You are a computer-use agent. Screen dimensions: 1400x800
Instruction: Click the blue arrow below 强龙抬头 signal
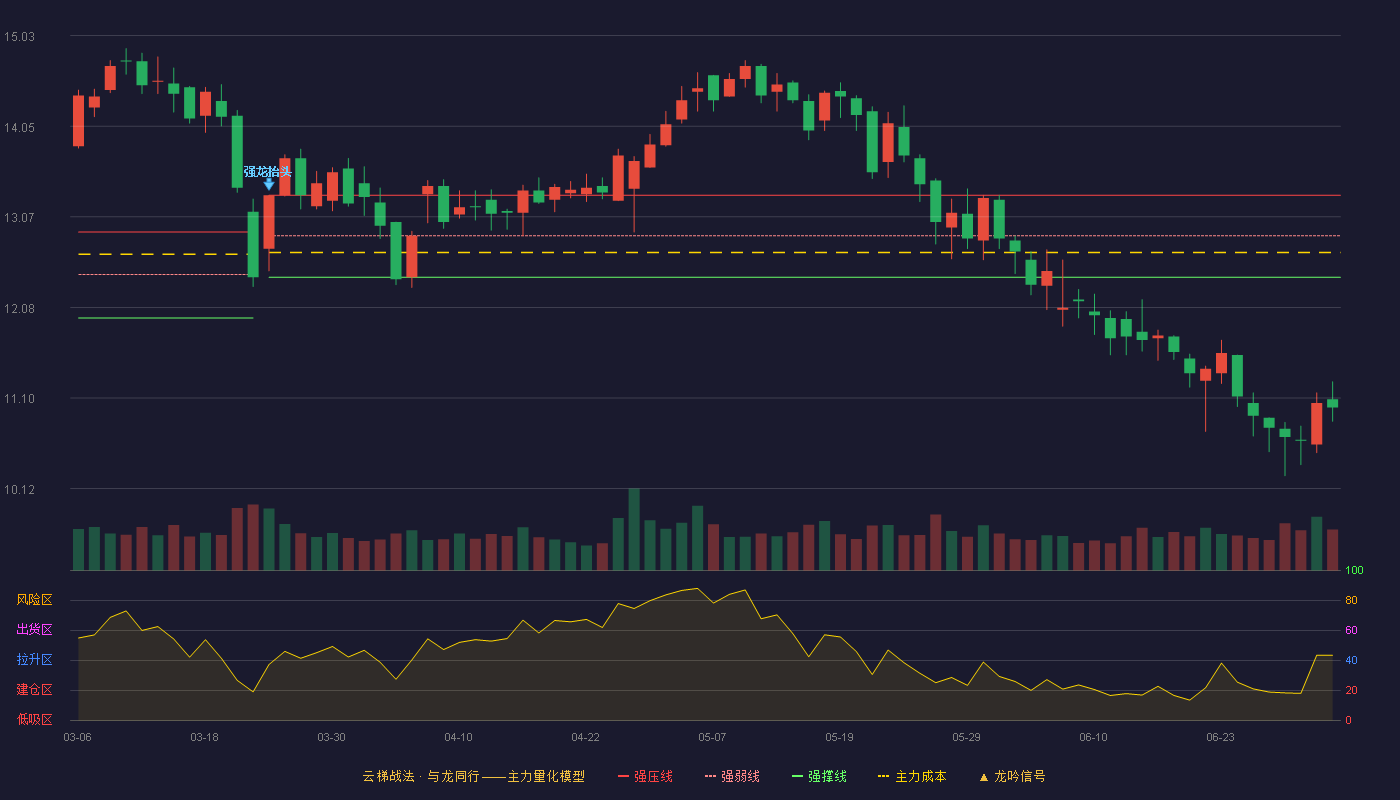tap(269, 184)
